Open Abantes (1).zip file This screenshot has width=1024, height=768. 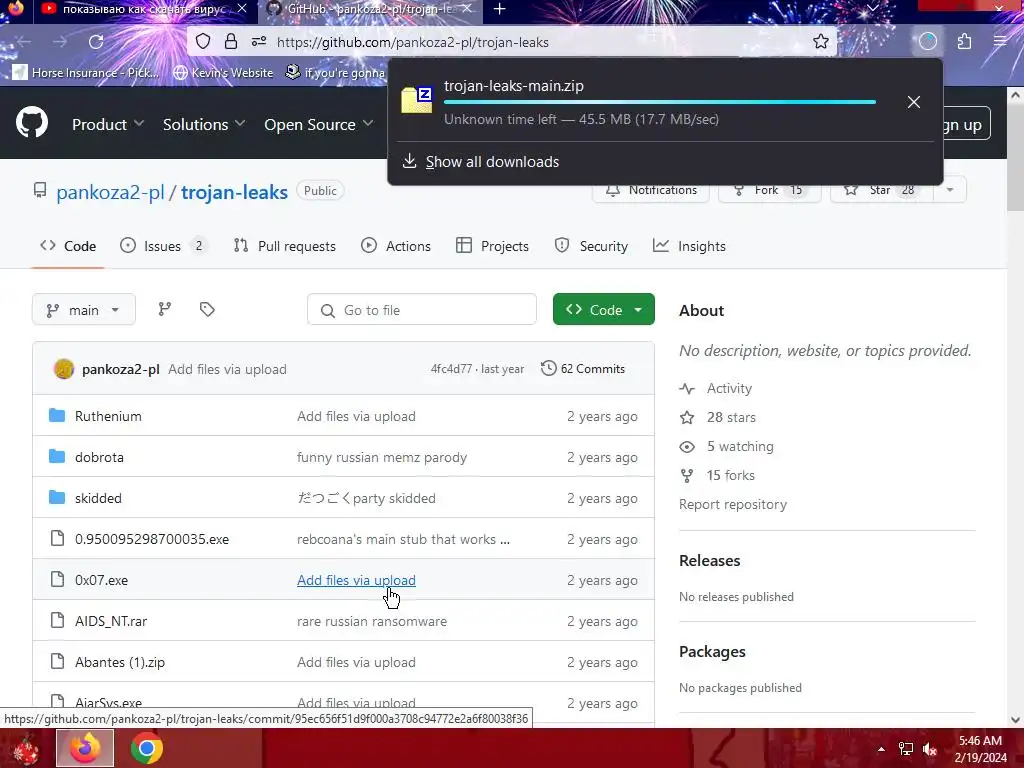click(x=120, y=662)
